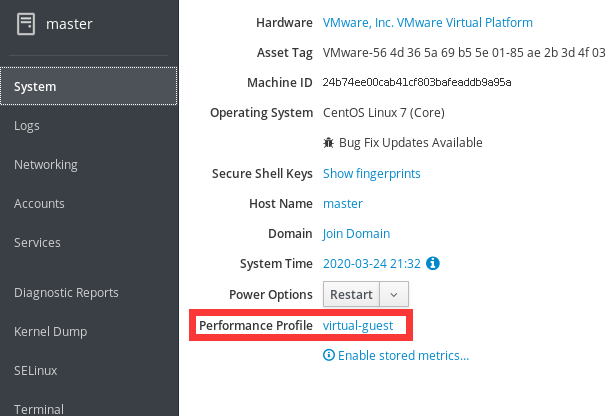The width and height of the screenshot is (608, 416).
Task: Click the Join Domain link
Action: click(356, 234)
